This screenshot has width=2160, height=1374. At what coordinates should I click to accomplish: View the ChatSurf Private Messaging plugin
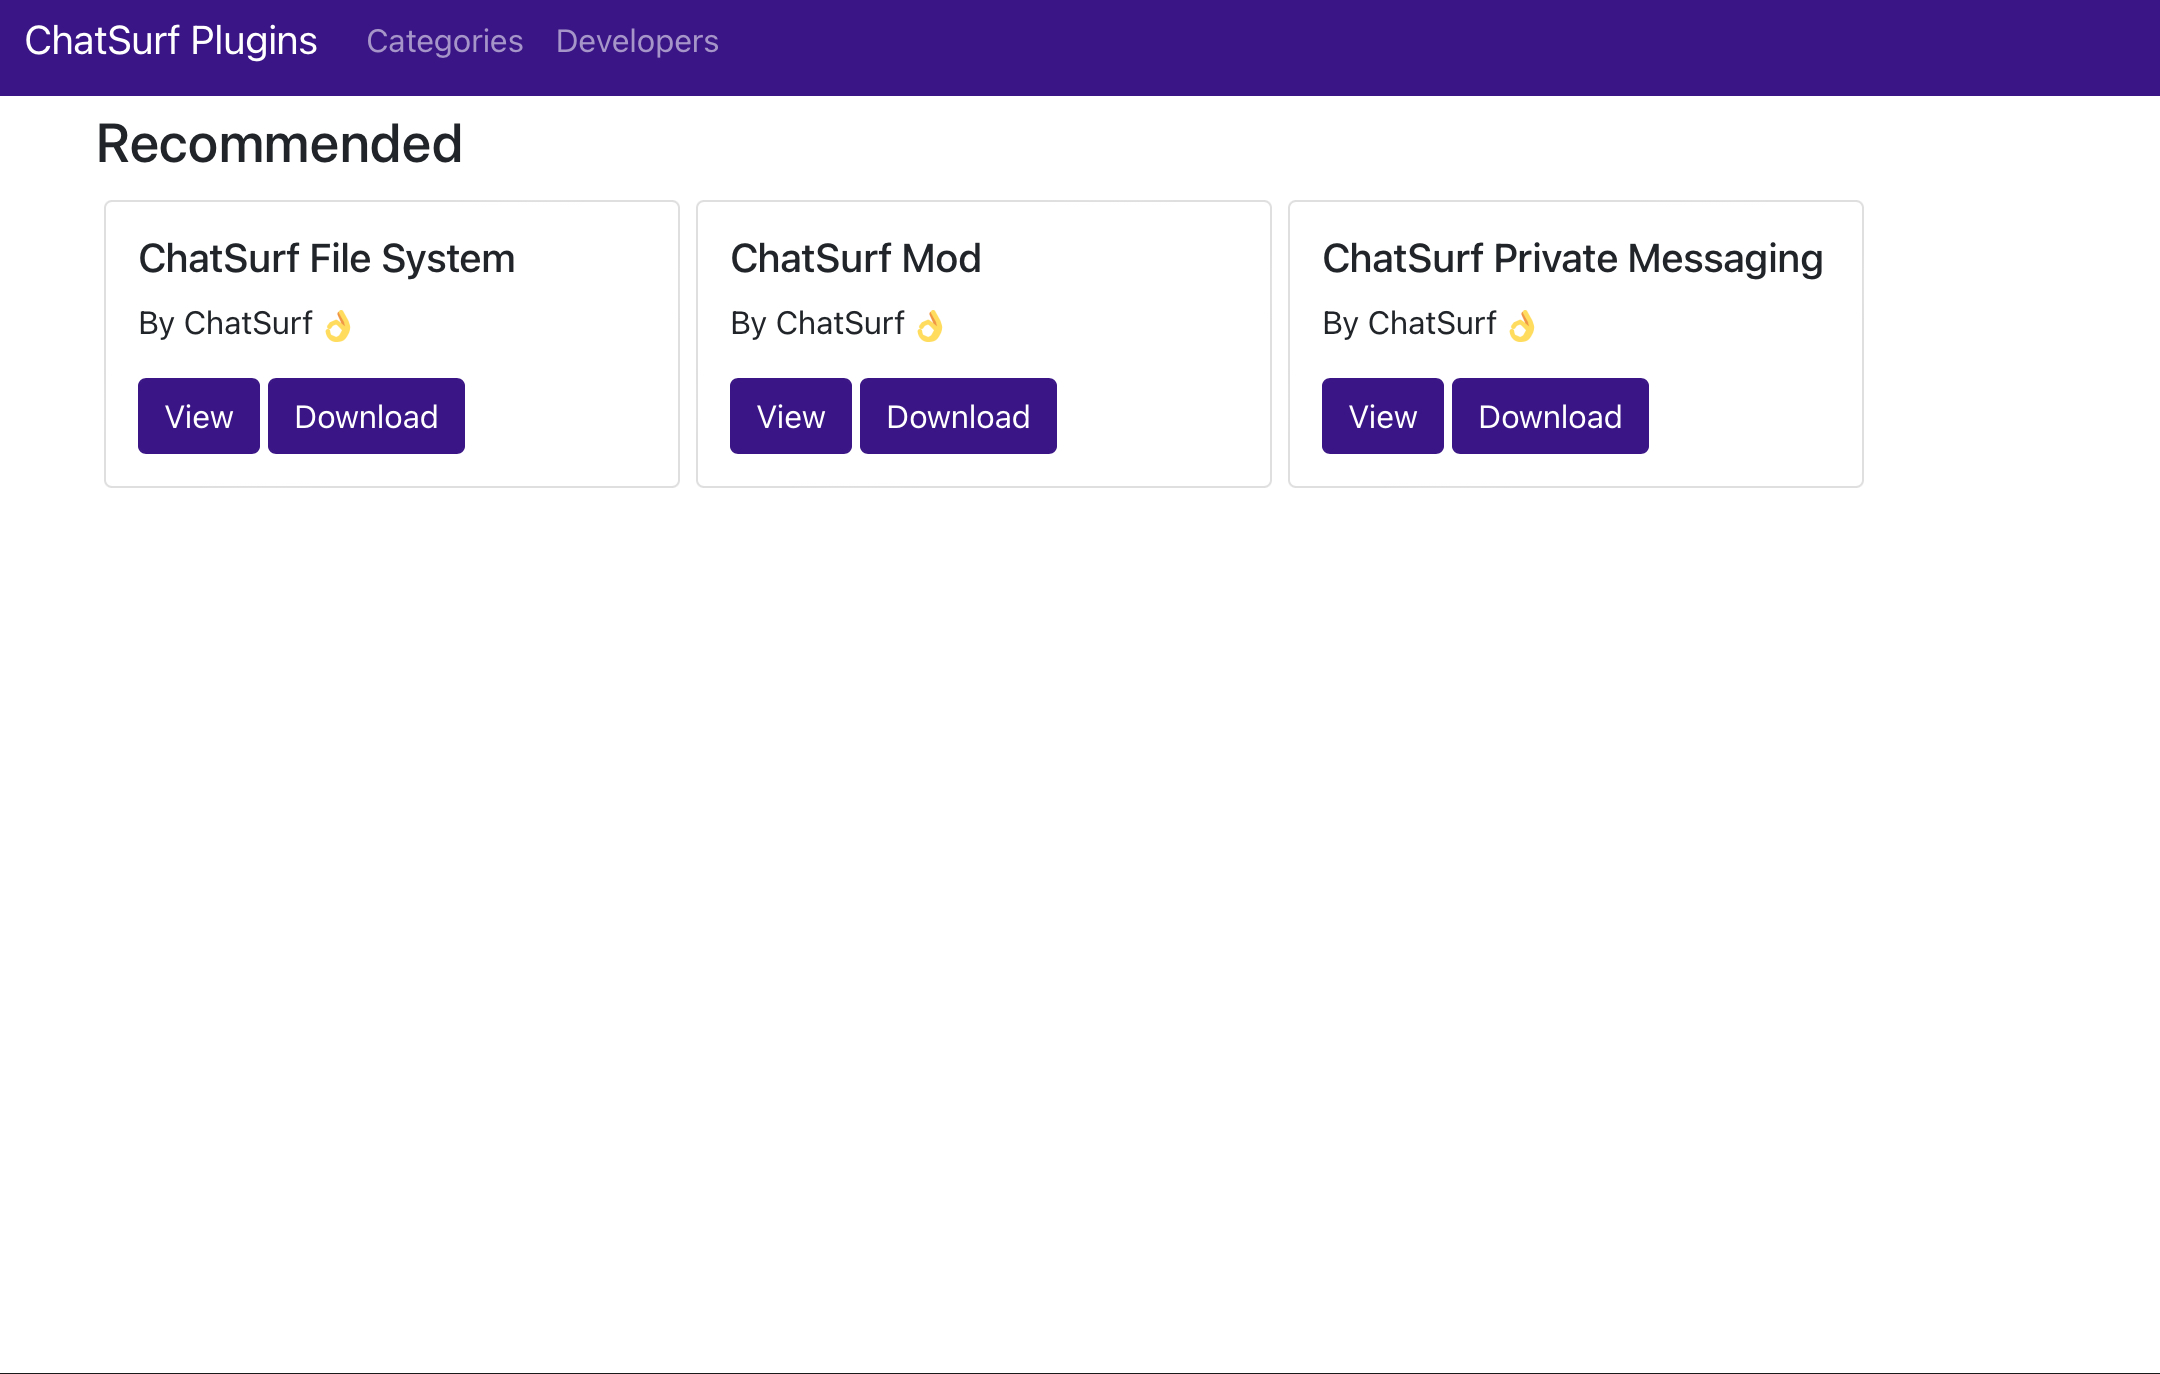pos(1383,416)
